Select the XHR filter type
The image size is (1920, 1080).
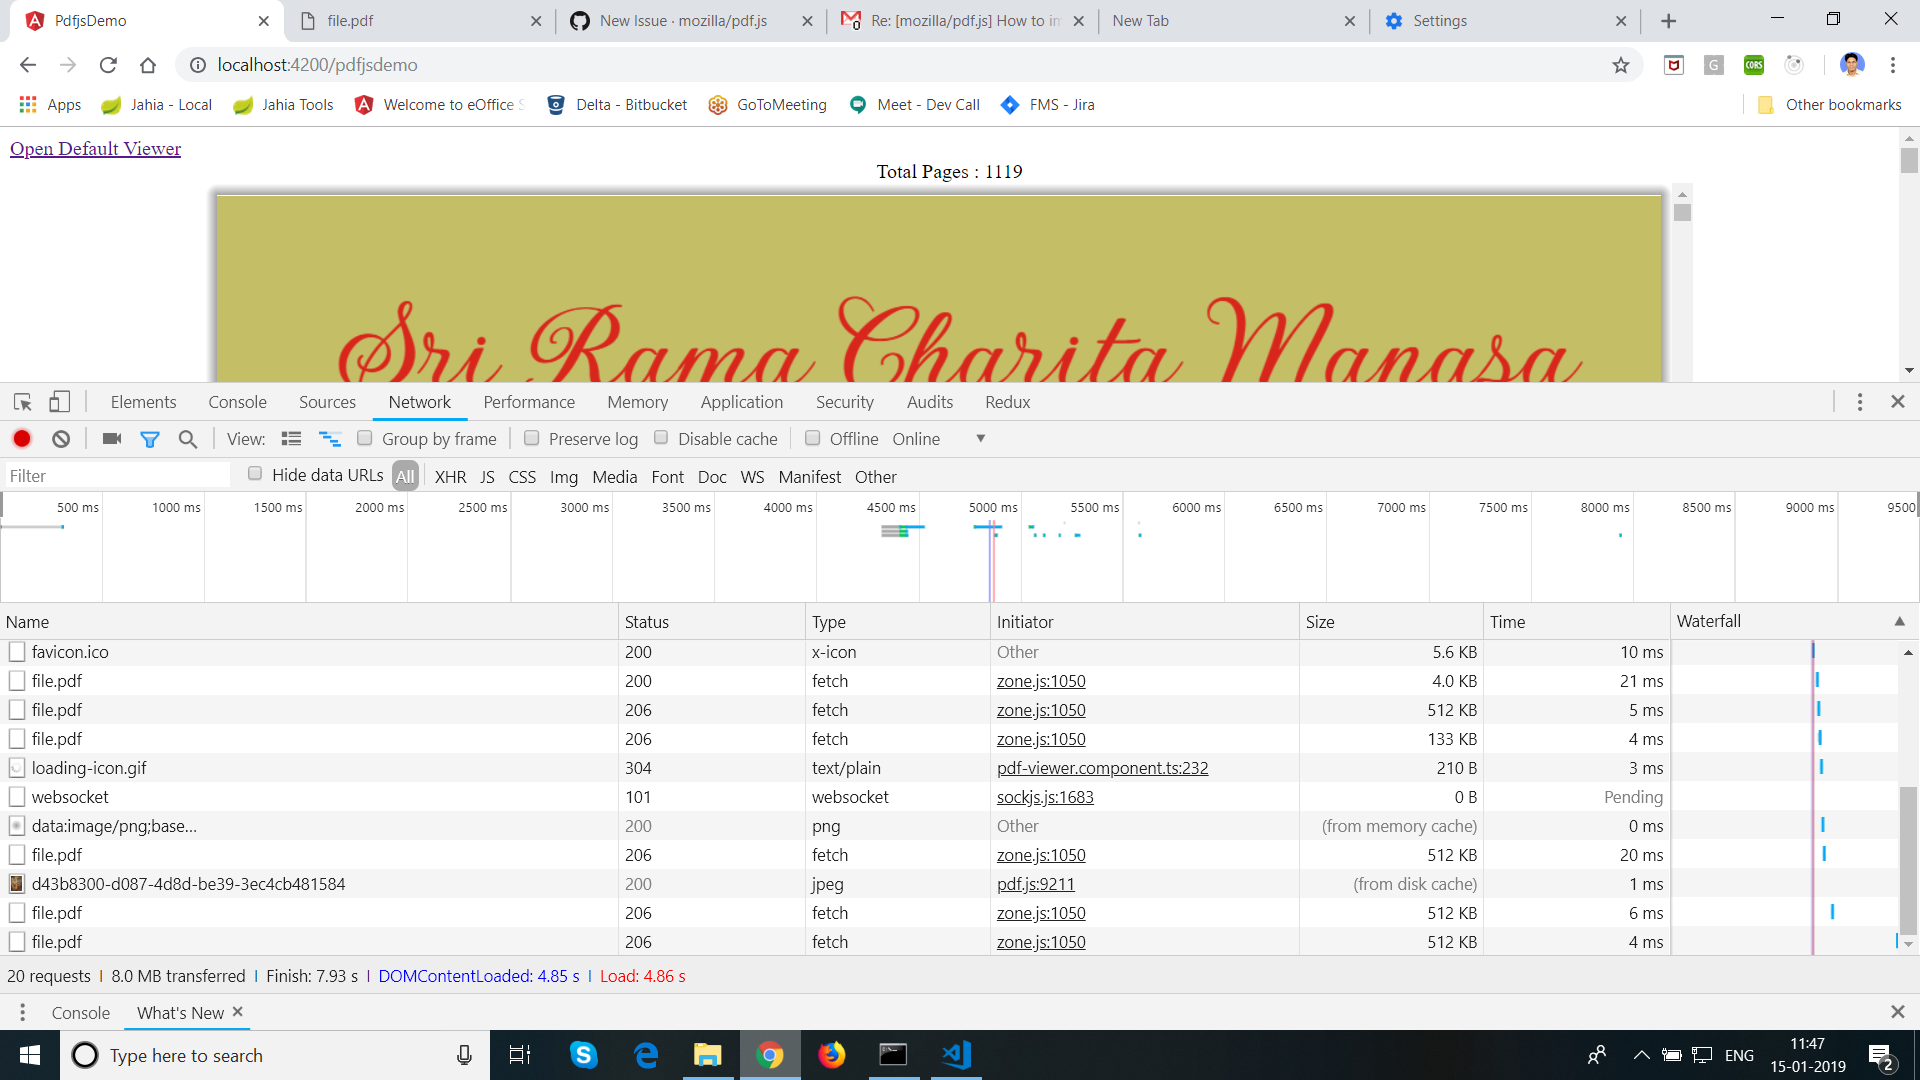click(450, 477)
